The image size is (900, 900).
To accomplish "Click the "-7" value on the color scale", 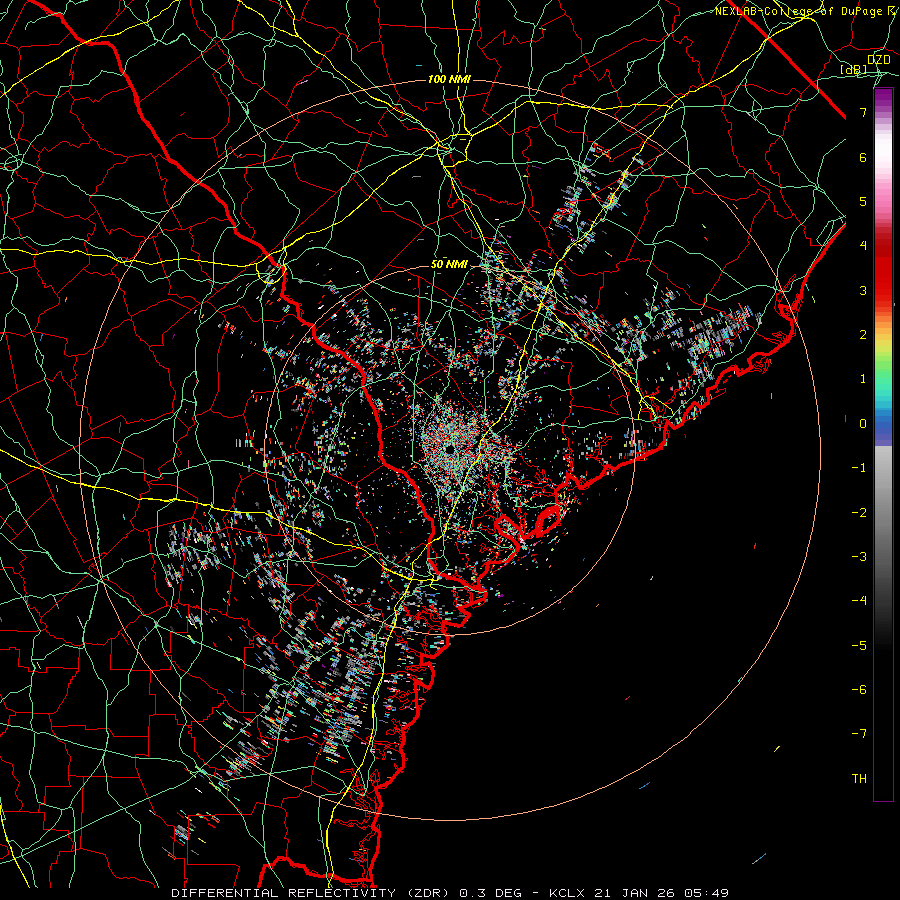I will [x=859, y=734].
